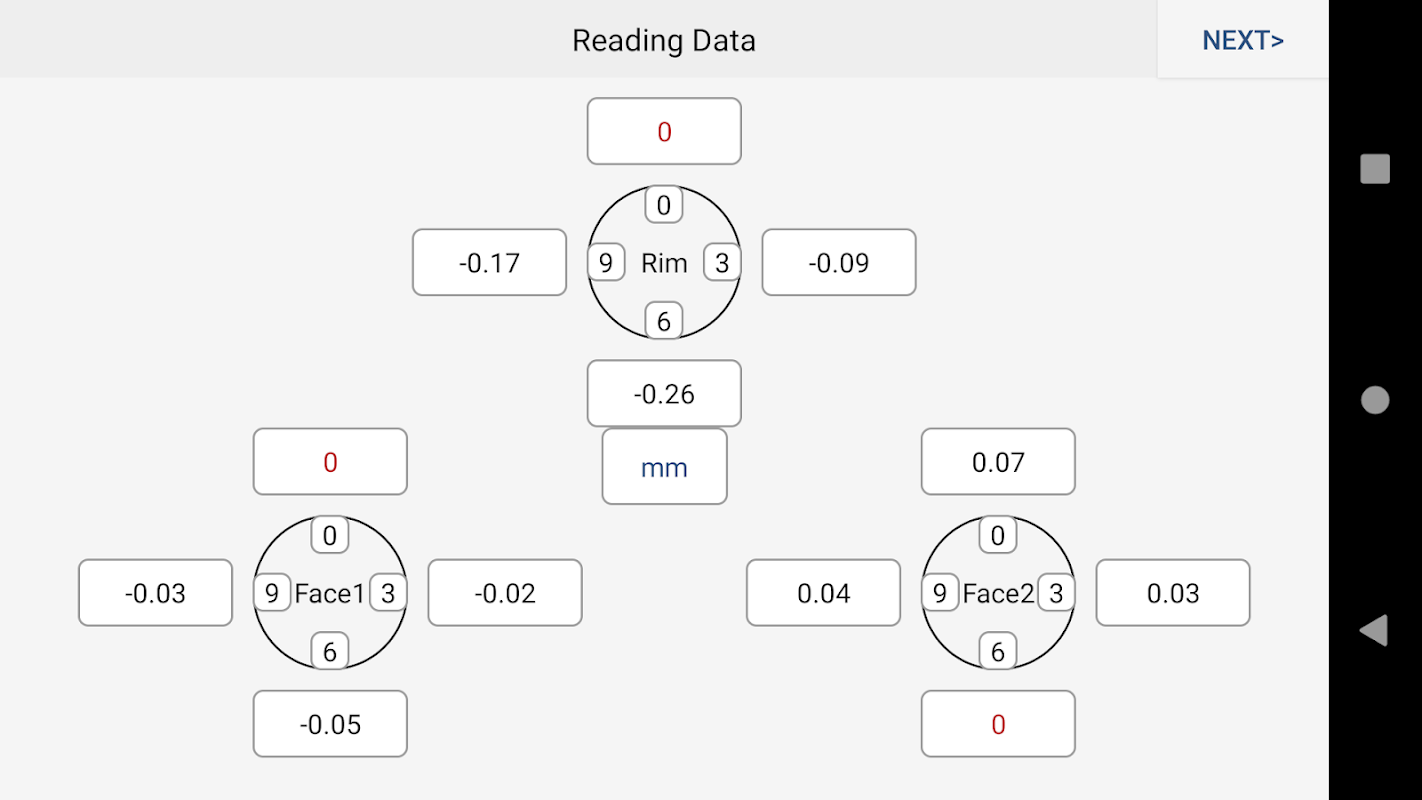The image size is (1422, 800).
Task: Edit the Face1 -0.02 reading field
Action: coord(505,593)
